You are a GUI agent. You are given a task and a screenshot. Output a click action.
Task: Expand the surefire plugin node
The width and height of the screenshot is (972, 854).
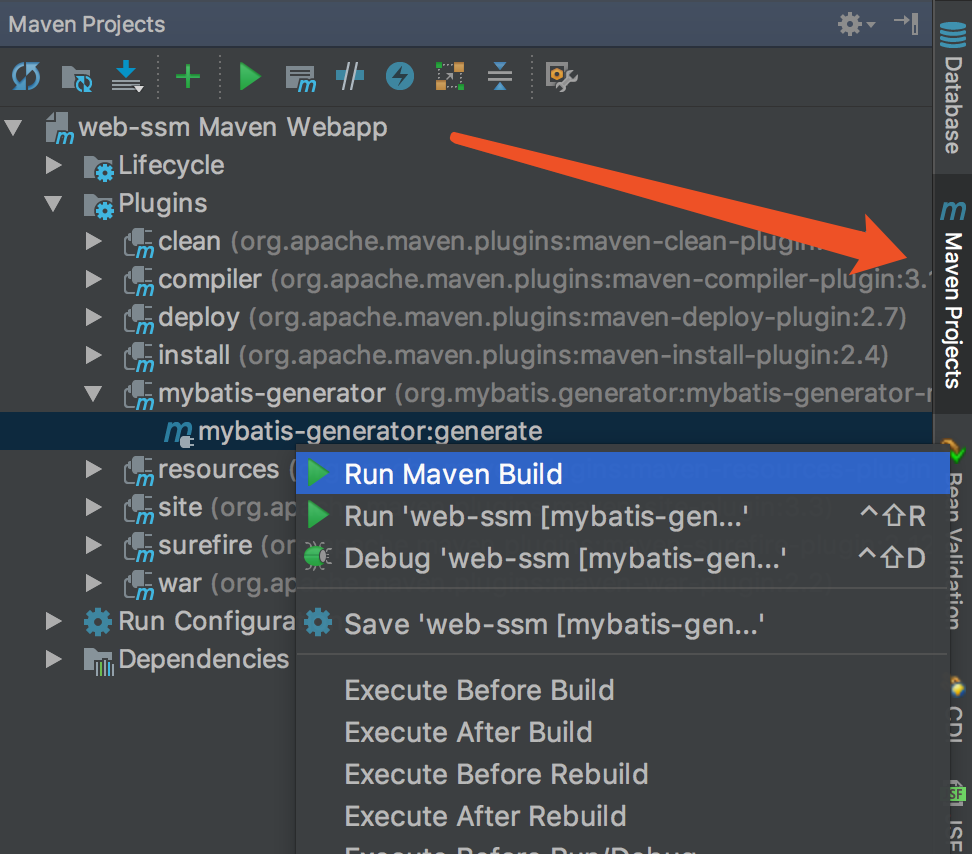click(94, 545)
